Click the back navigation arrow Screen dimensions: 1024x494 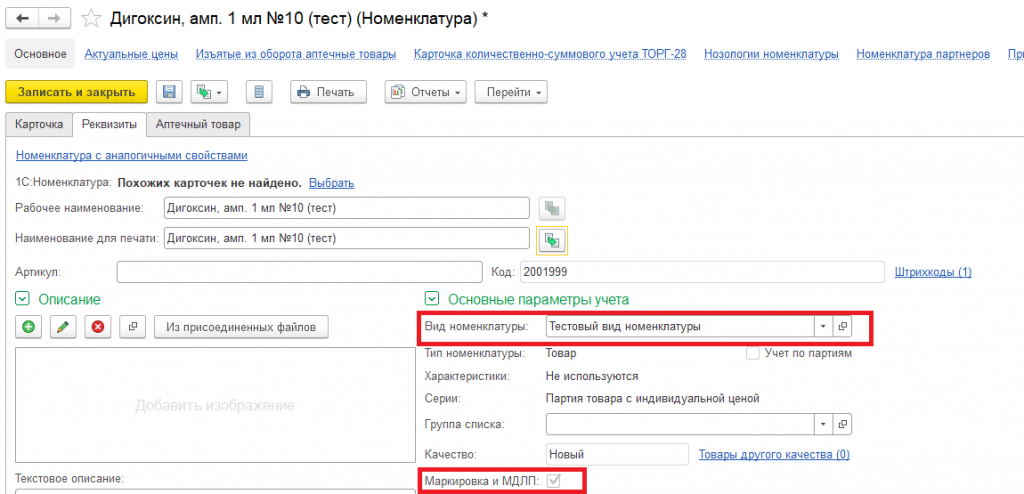22,19
